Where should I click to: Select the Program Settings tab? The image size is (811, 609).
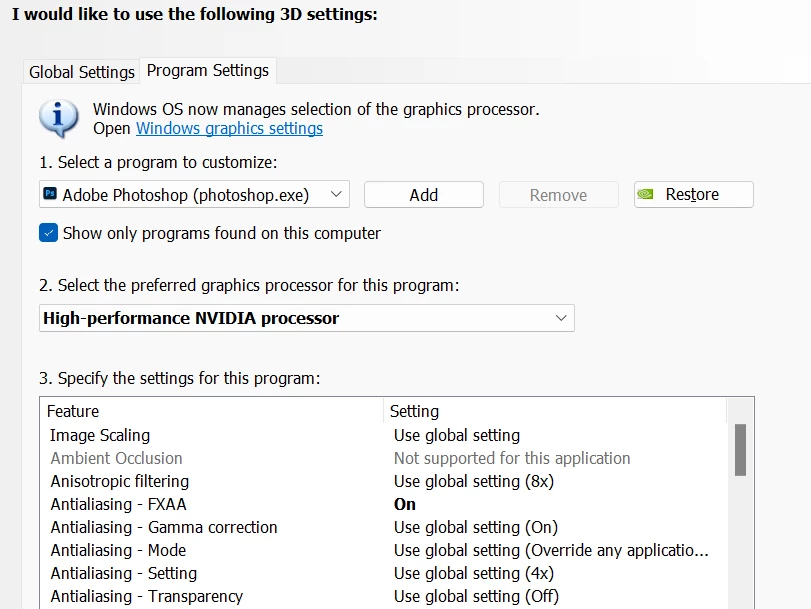coord(208,70)
